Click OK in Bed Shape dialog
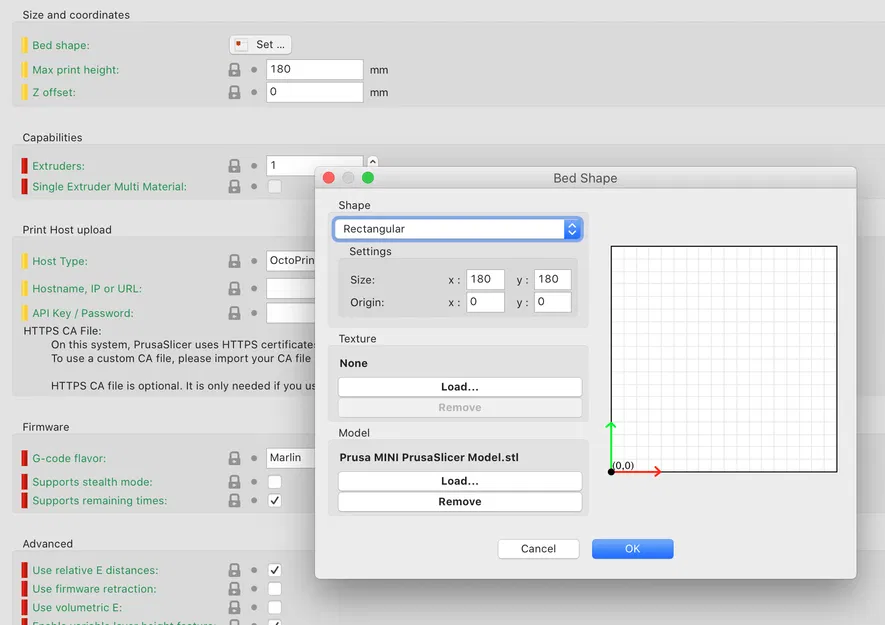 632,549
